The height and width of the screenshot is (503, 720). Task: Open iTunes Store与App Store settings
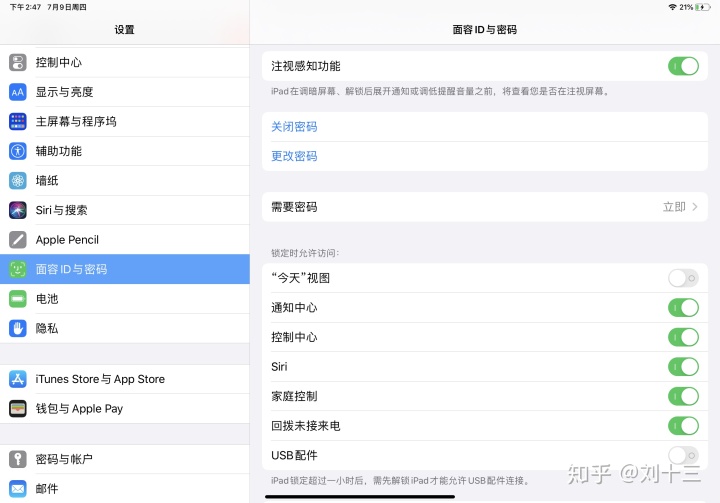tap(125, 379)
